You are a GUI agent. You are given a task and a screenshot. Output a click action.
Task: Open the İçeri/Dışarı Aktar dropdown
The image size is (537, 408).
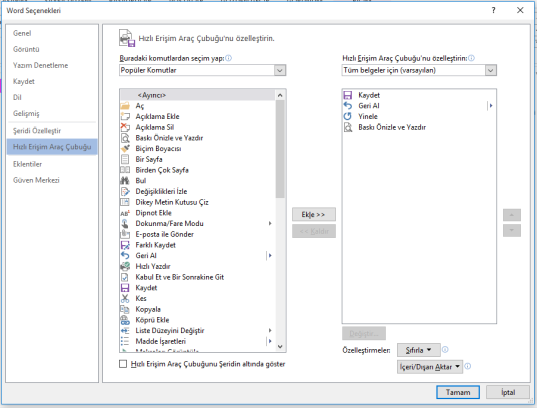click(x=430, y=367)
